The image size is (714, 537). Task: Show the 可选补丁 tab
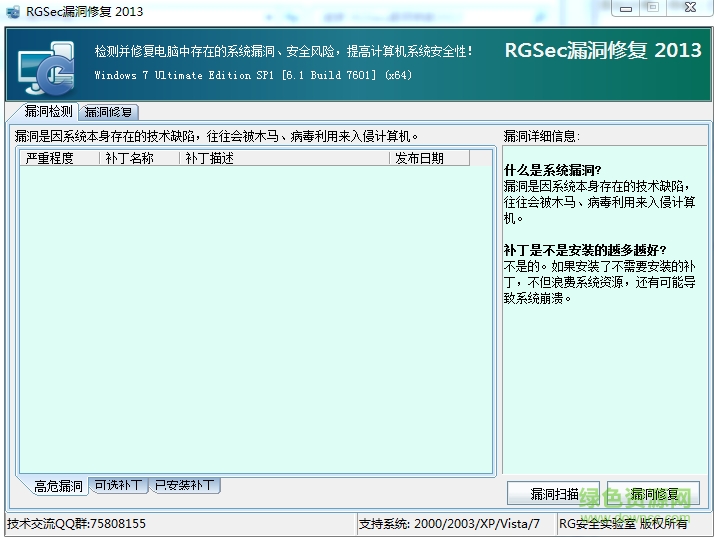(x=119, y=486)
